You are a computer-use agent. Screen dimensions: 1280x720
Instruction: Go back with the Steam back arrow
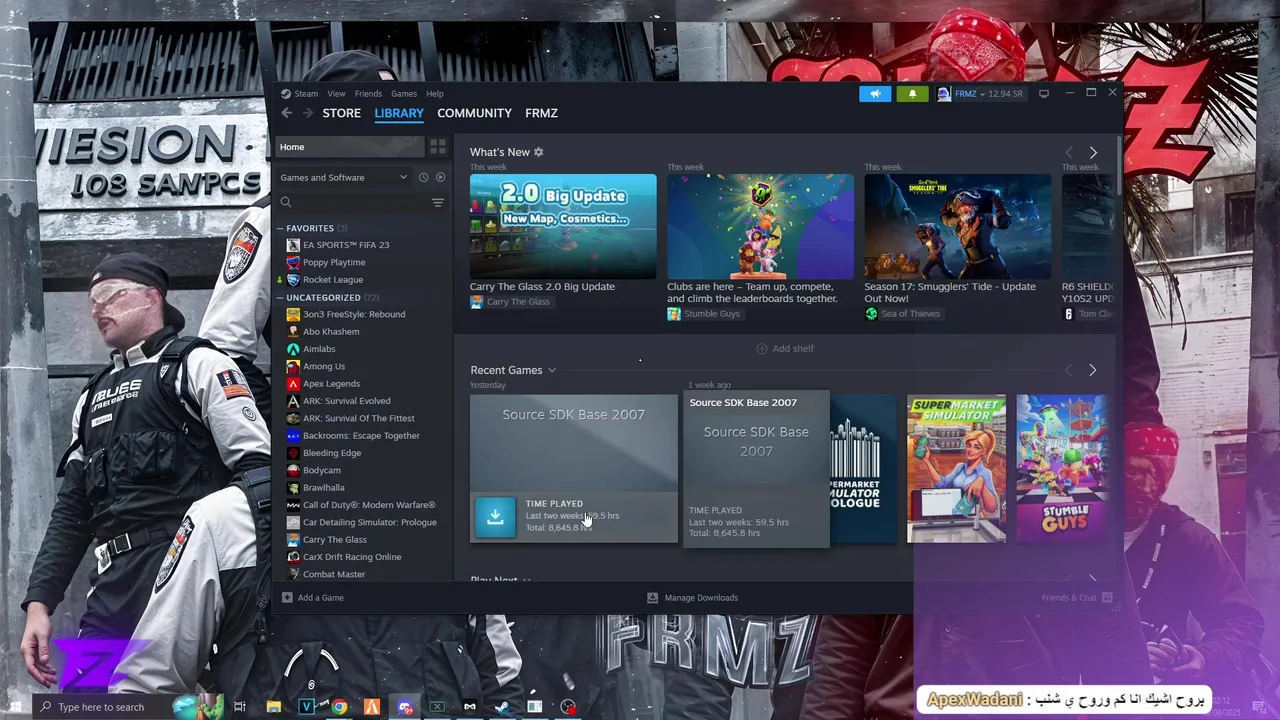click(287, 113)
